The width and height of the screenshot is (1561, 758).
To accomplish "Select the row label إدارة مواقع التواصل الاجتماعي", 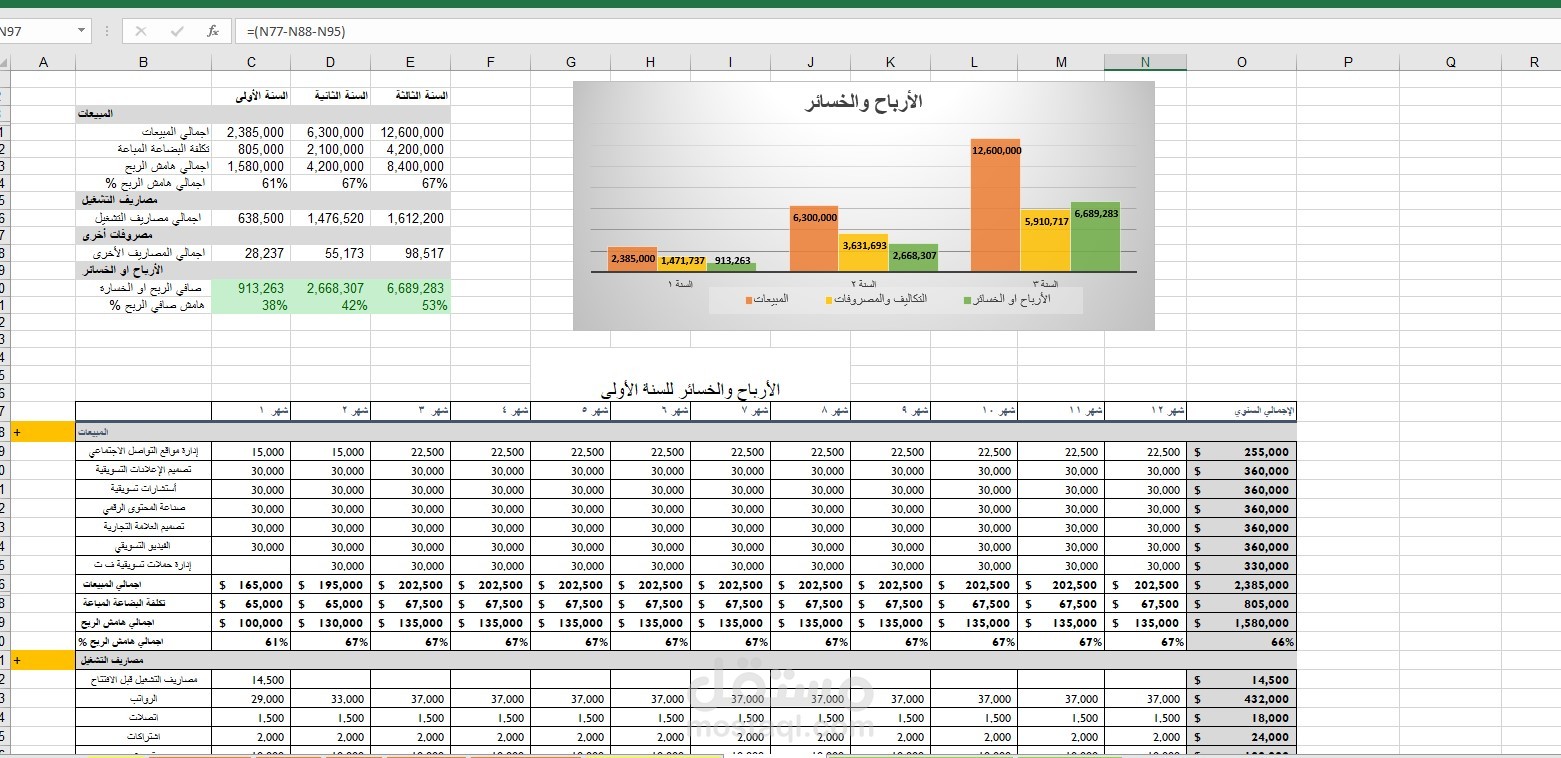I will [143, 451].
